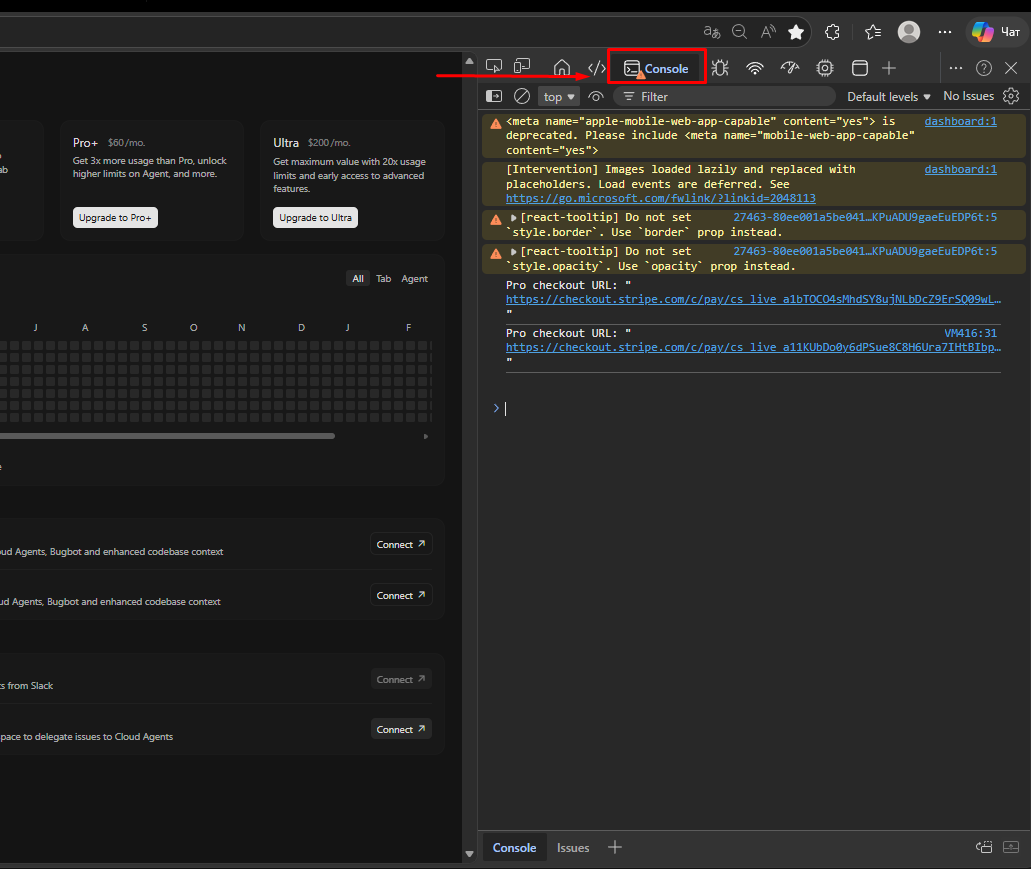
Task: Click the expand drawer icon at bottom right
Action: pyautogui.click(x=1011, y=847)
